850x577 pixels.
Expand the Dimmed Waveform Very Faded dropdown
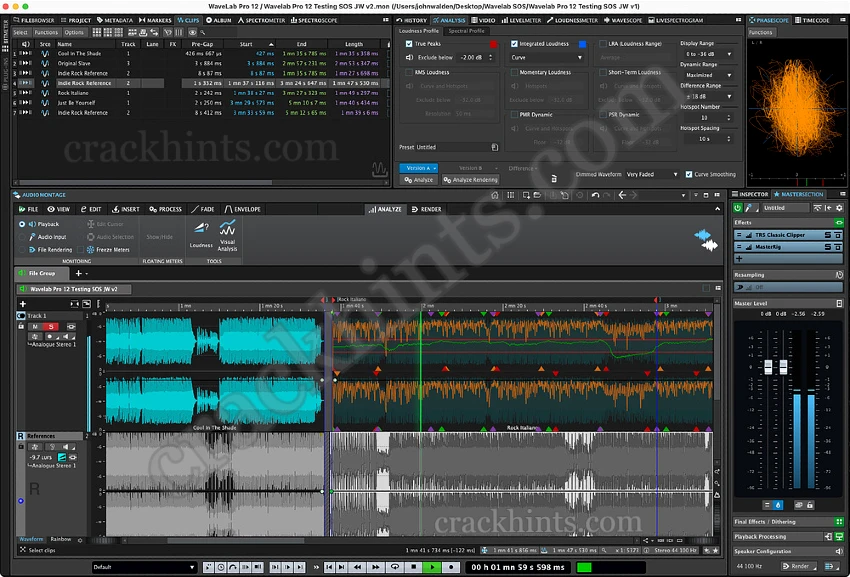point(652,174)
